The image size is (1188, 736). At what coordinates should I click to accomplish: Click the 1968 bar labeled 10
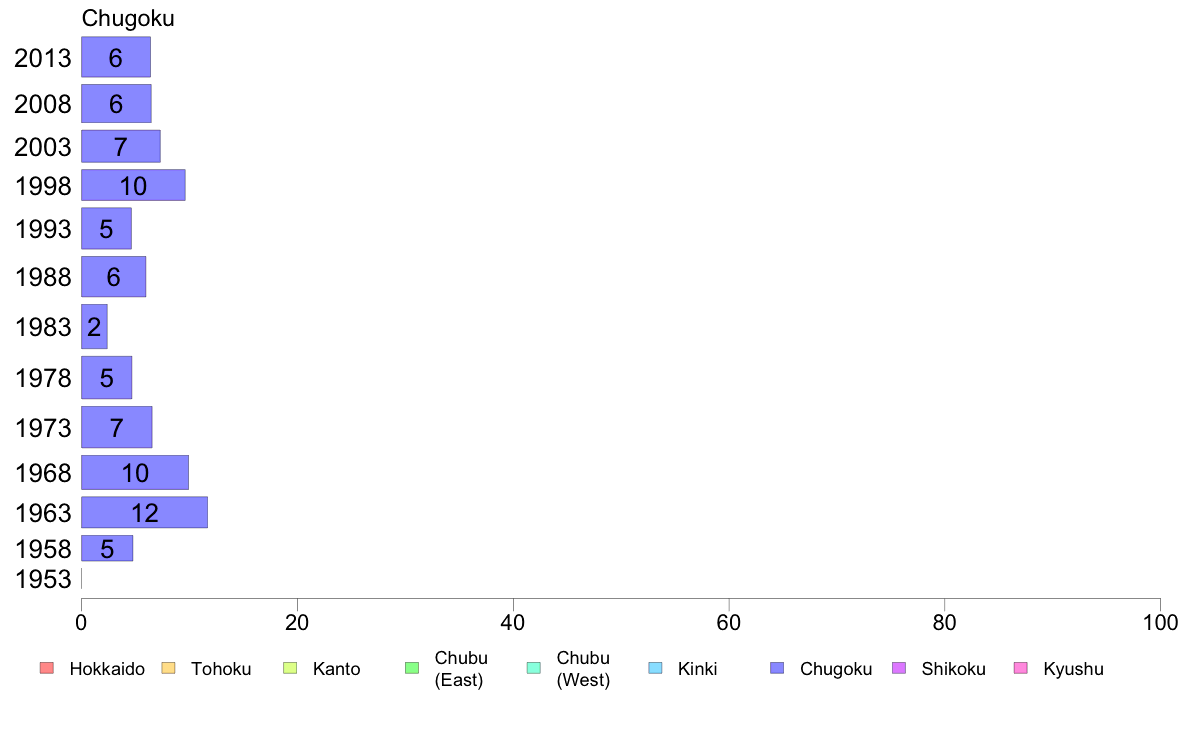(135, 472)
